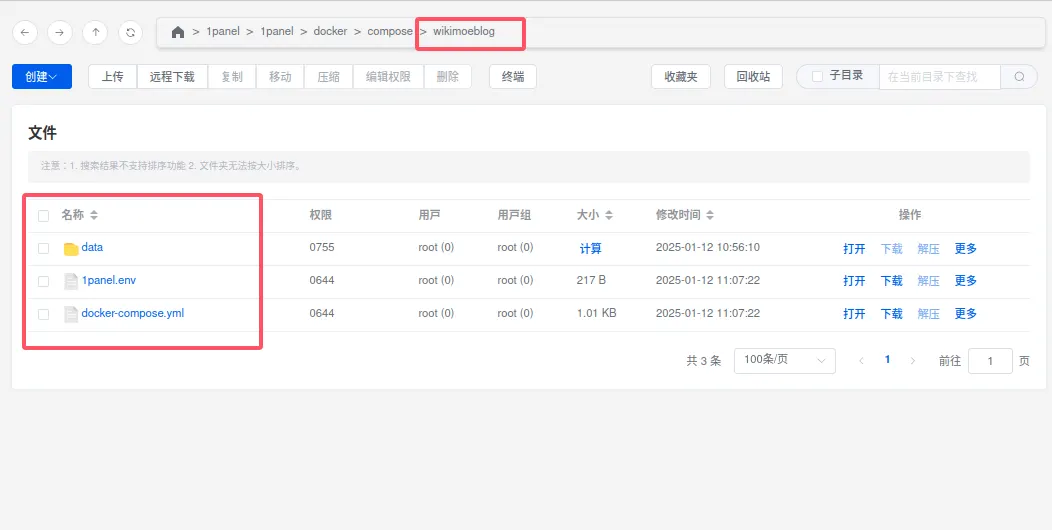Open the 收藏夹 favorites
The width and height of the screenshot is (1052, 530).
tap(681, 76)
